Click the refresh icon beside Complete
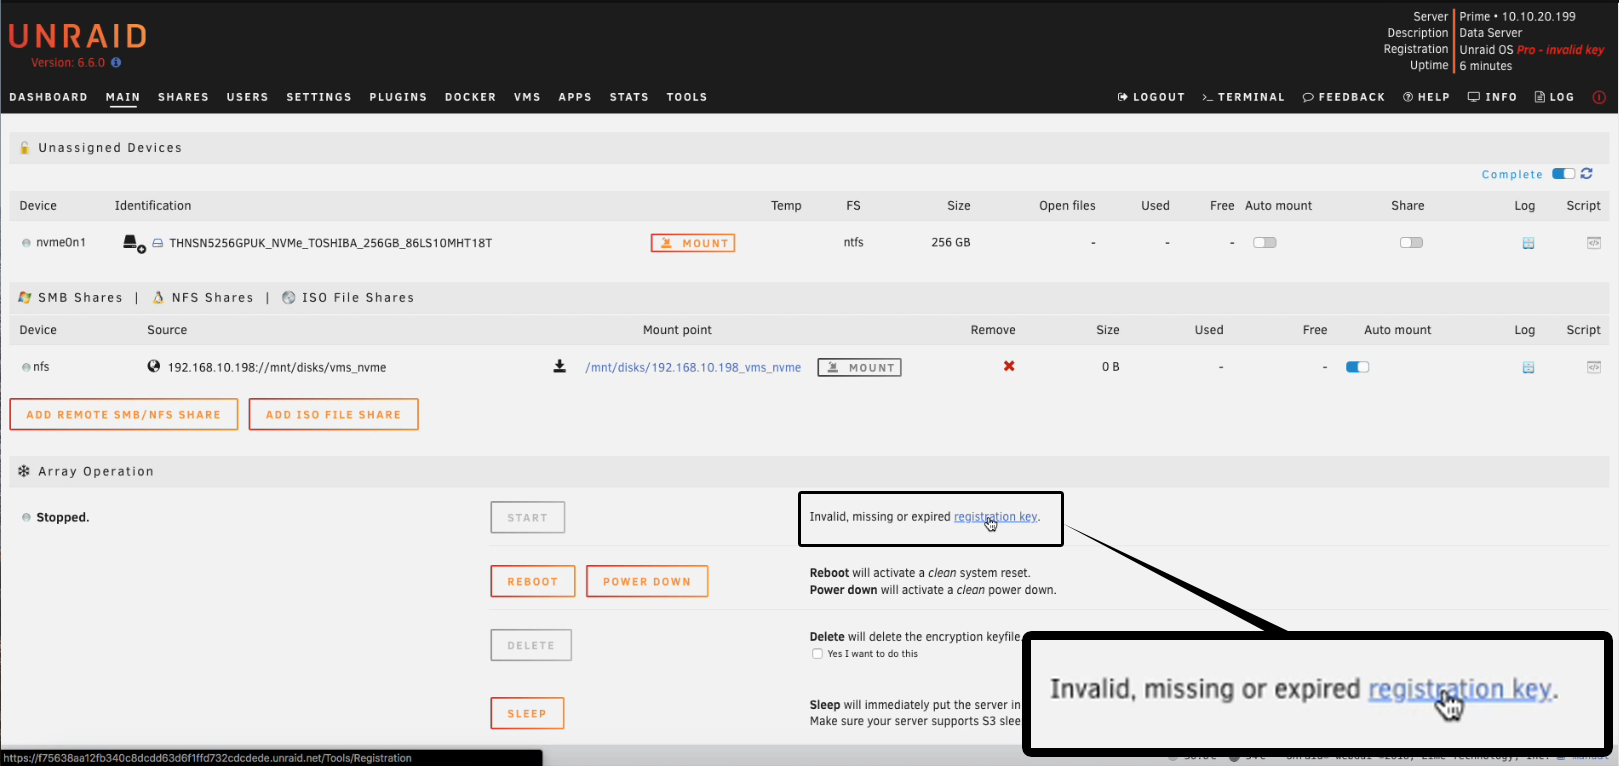 pyautogui.click(x=1587, y=174)
